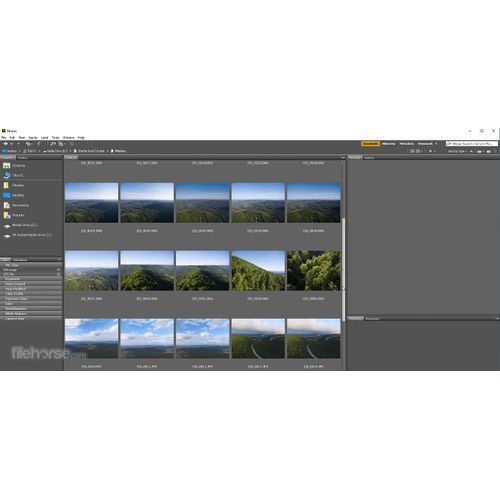Select Media Drive (D:) in Favorites
The height and width of the screenshot is (500, 500).
click(x=24, y=225)
